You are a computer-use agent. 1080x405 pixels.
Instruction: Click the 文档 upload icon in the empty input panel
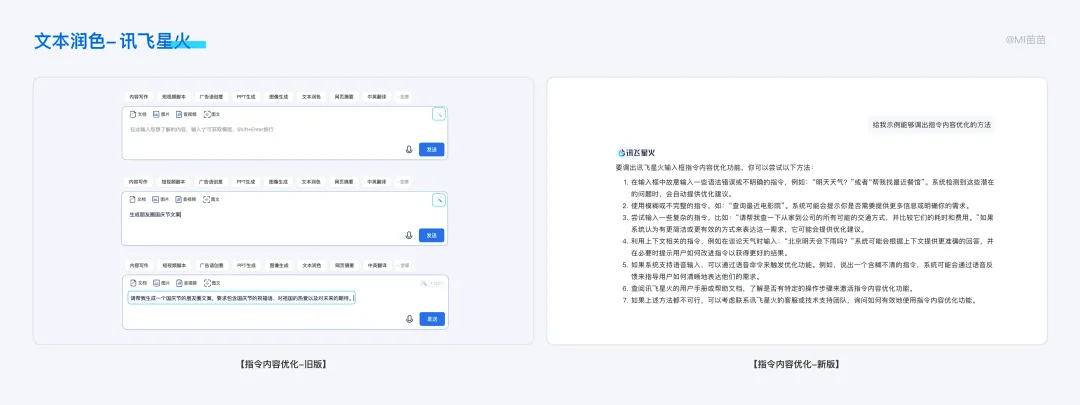click(134, 114)
